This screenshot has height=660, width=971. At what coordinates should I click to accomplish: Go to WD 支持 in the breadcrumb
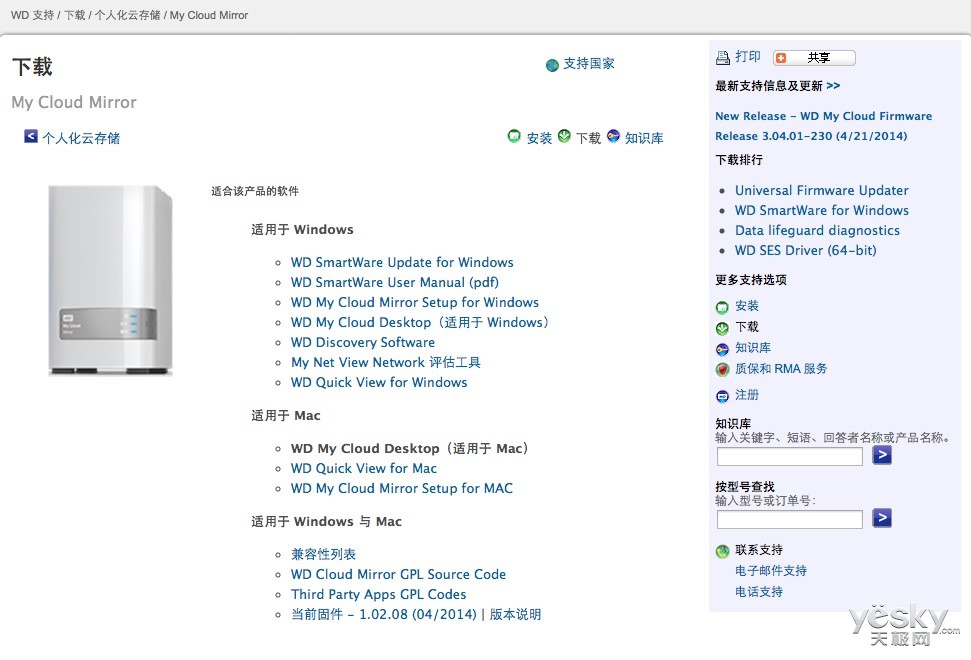pos(32,15)
